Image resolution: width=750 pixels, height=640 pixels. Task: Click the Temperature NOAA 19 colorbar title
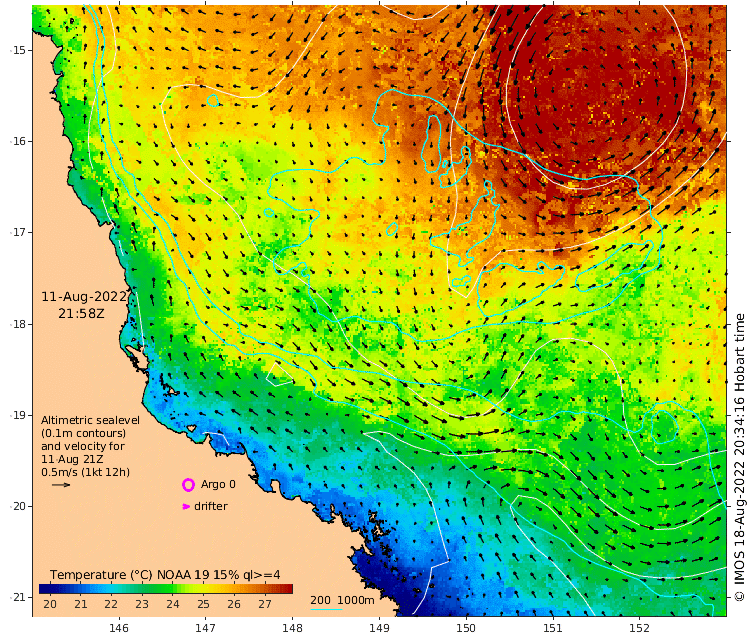click(165, 574)
